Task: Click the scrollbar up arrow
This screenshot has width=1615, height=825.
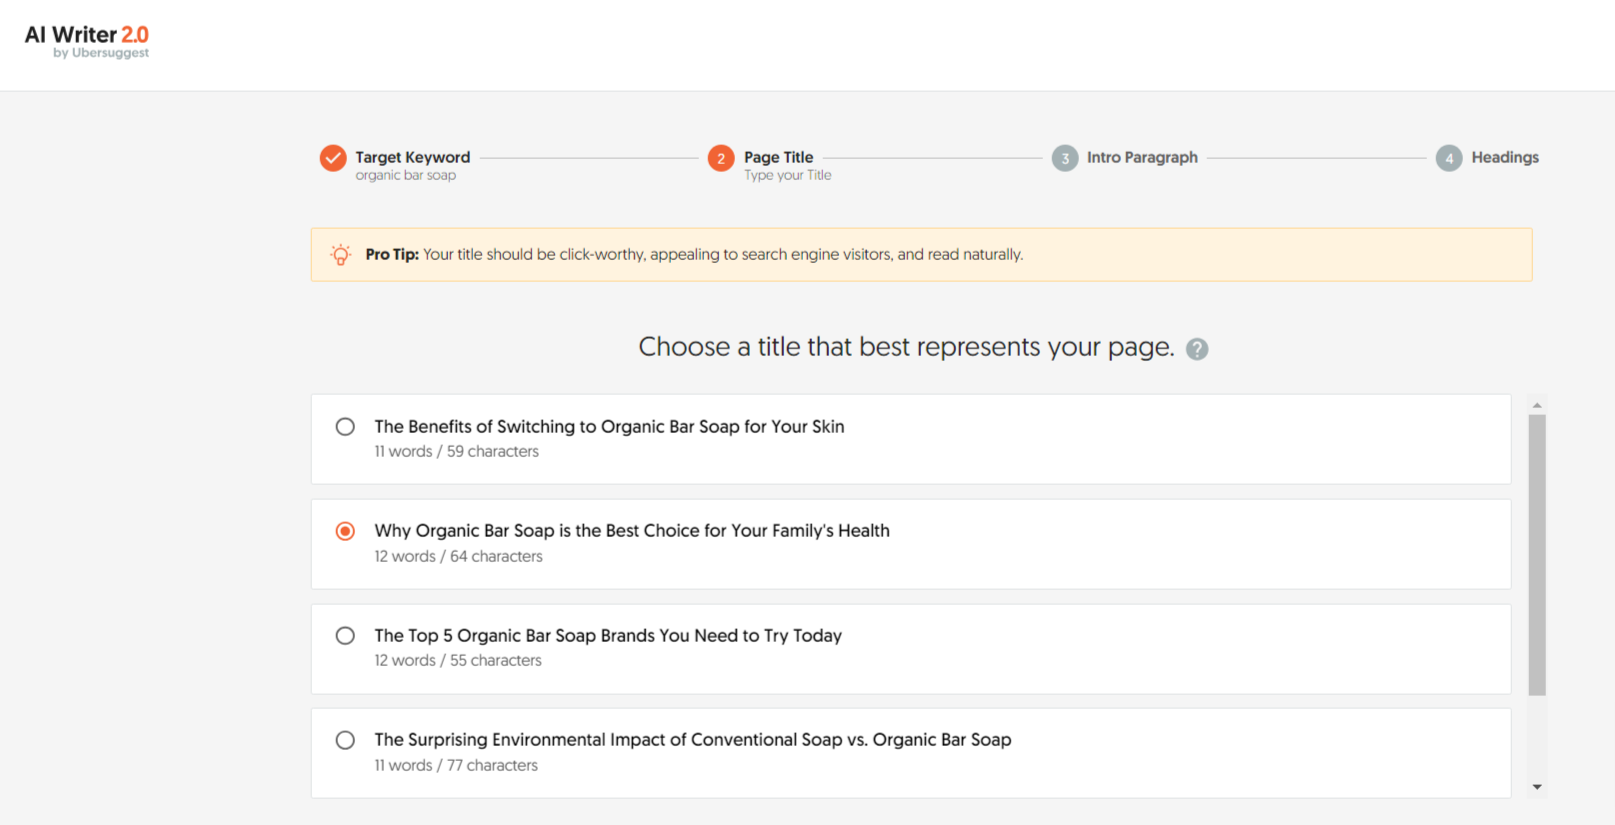Action: pos(1537,405)
